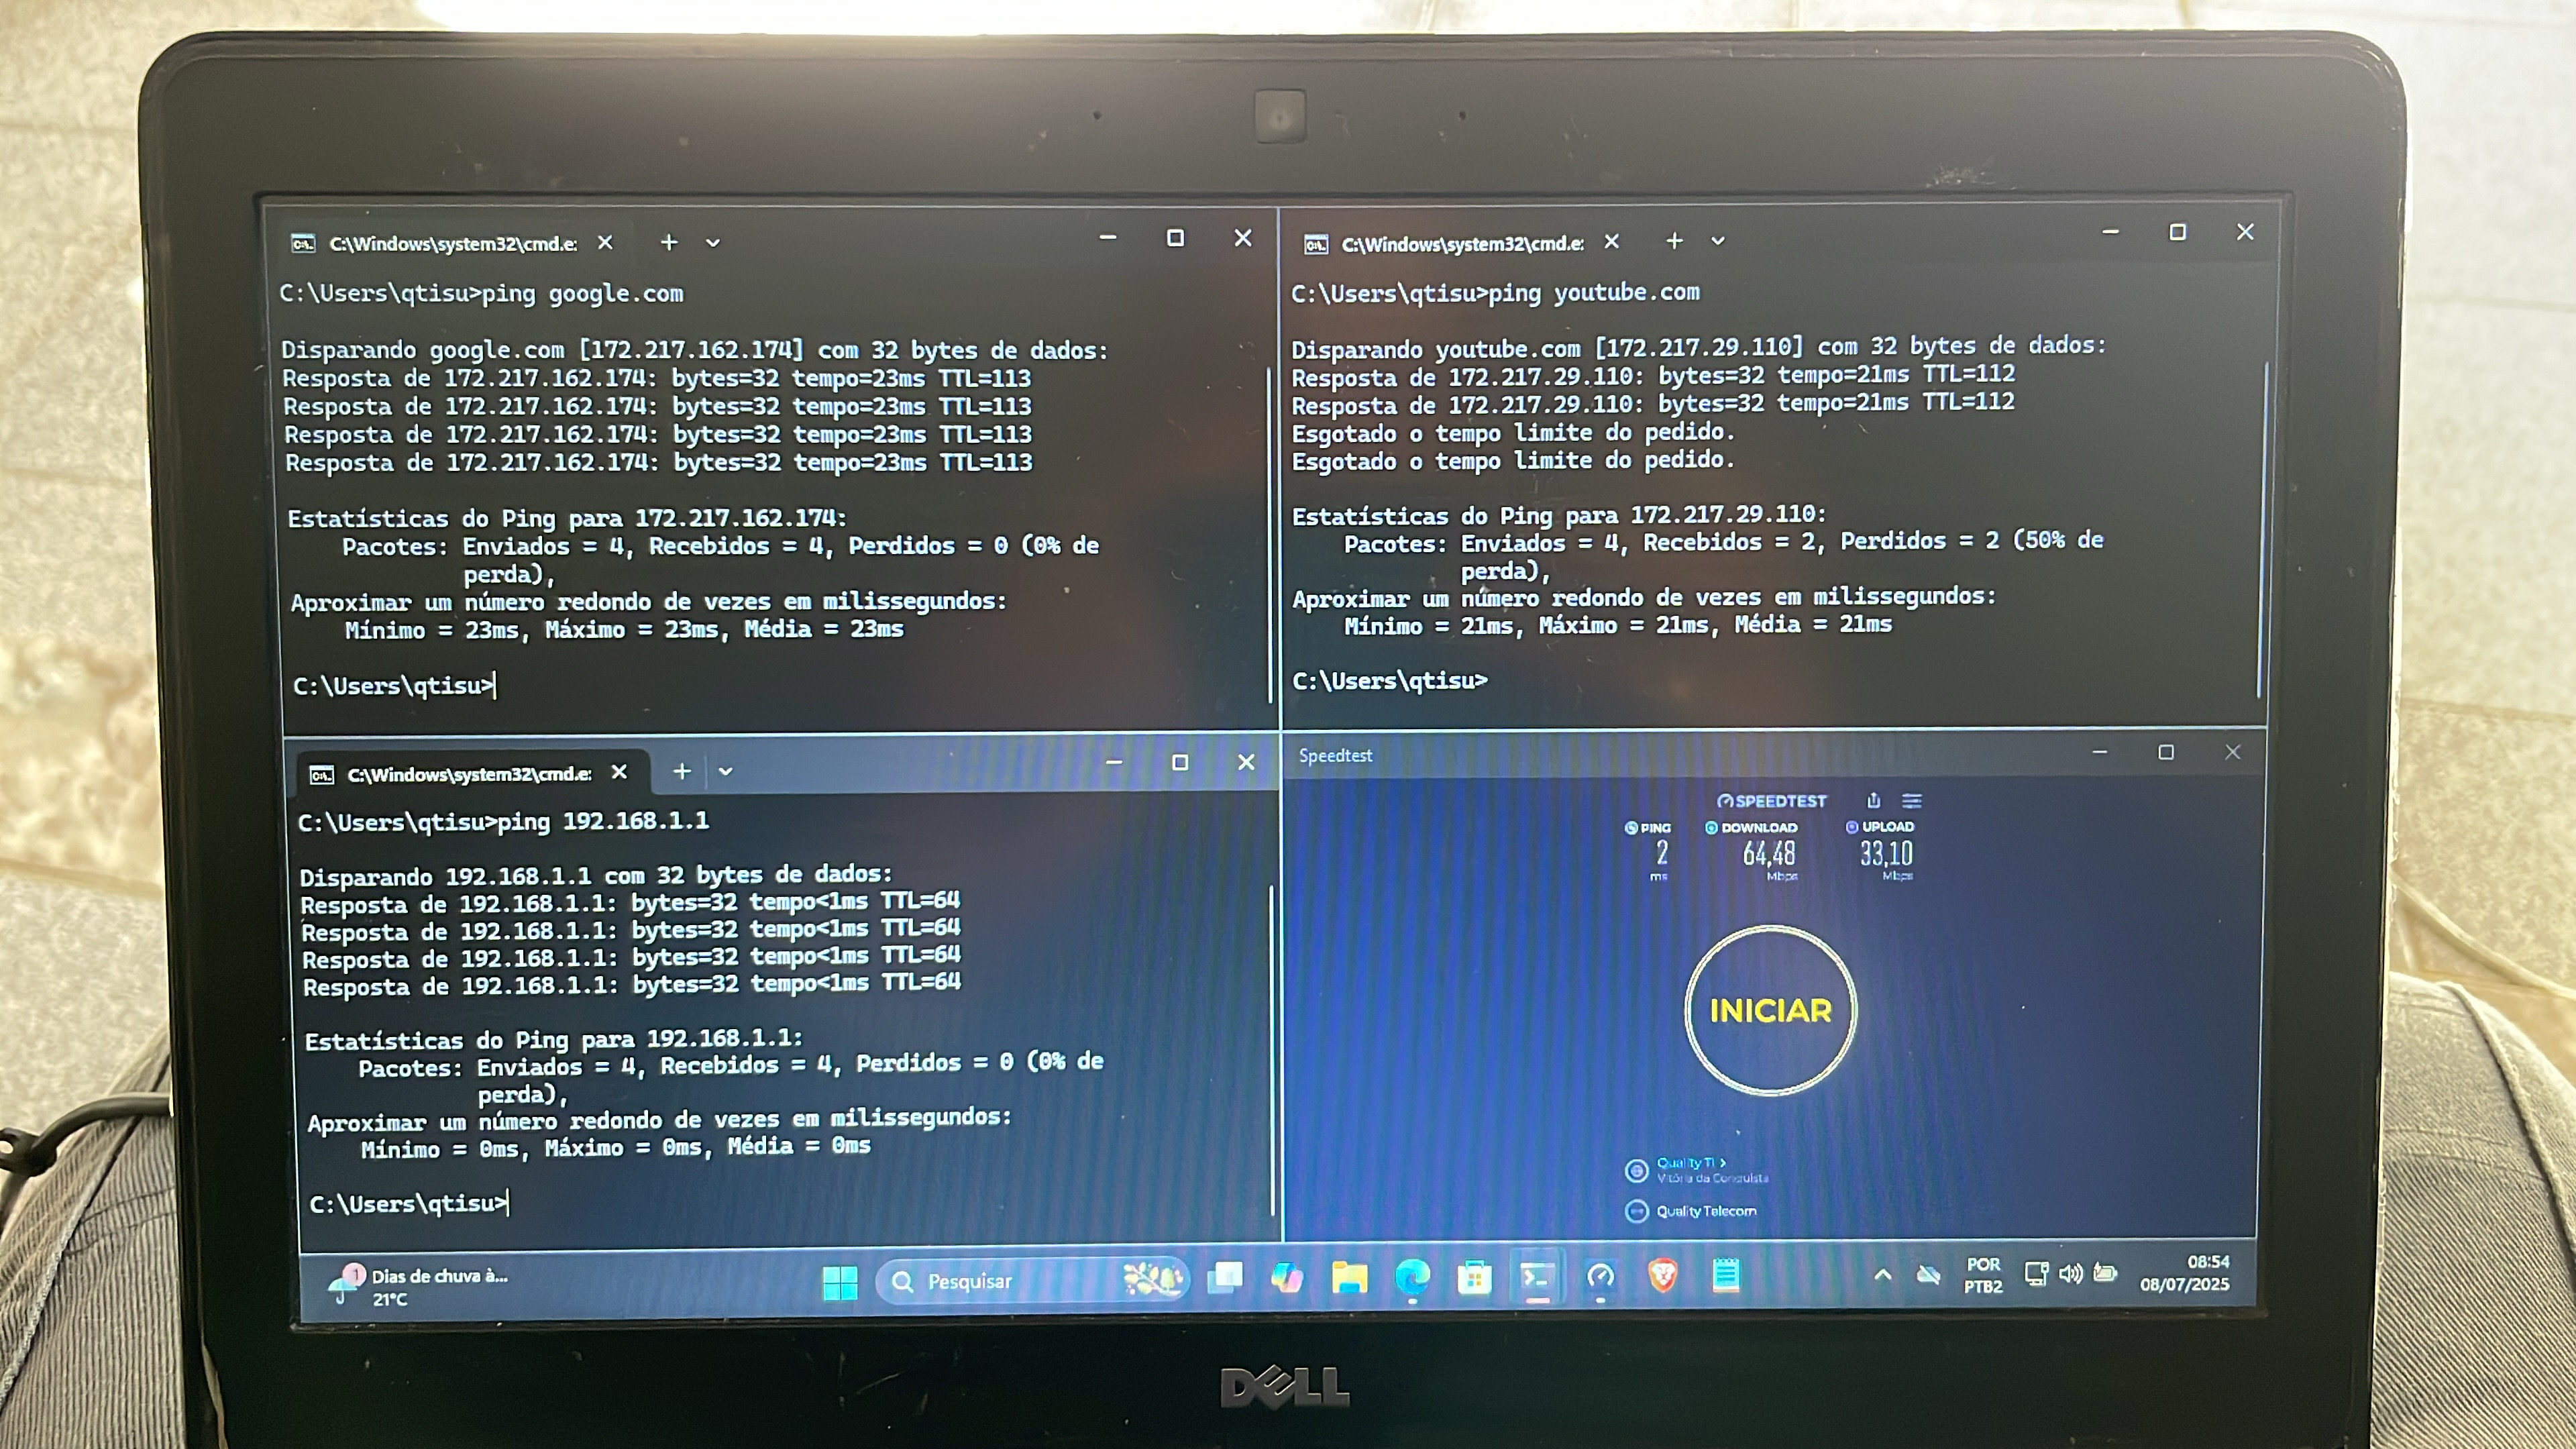Open the Speedtest share results icon
This screenshot has width=2576, height=1449.
(x=1873, y=801)
